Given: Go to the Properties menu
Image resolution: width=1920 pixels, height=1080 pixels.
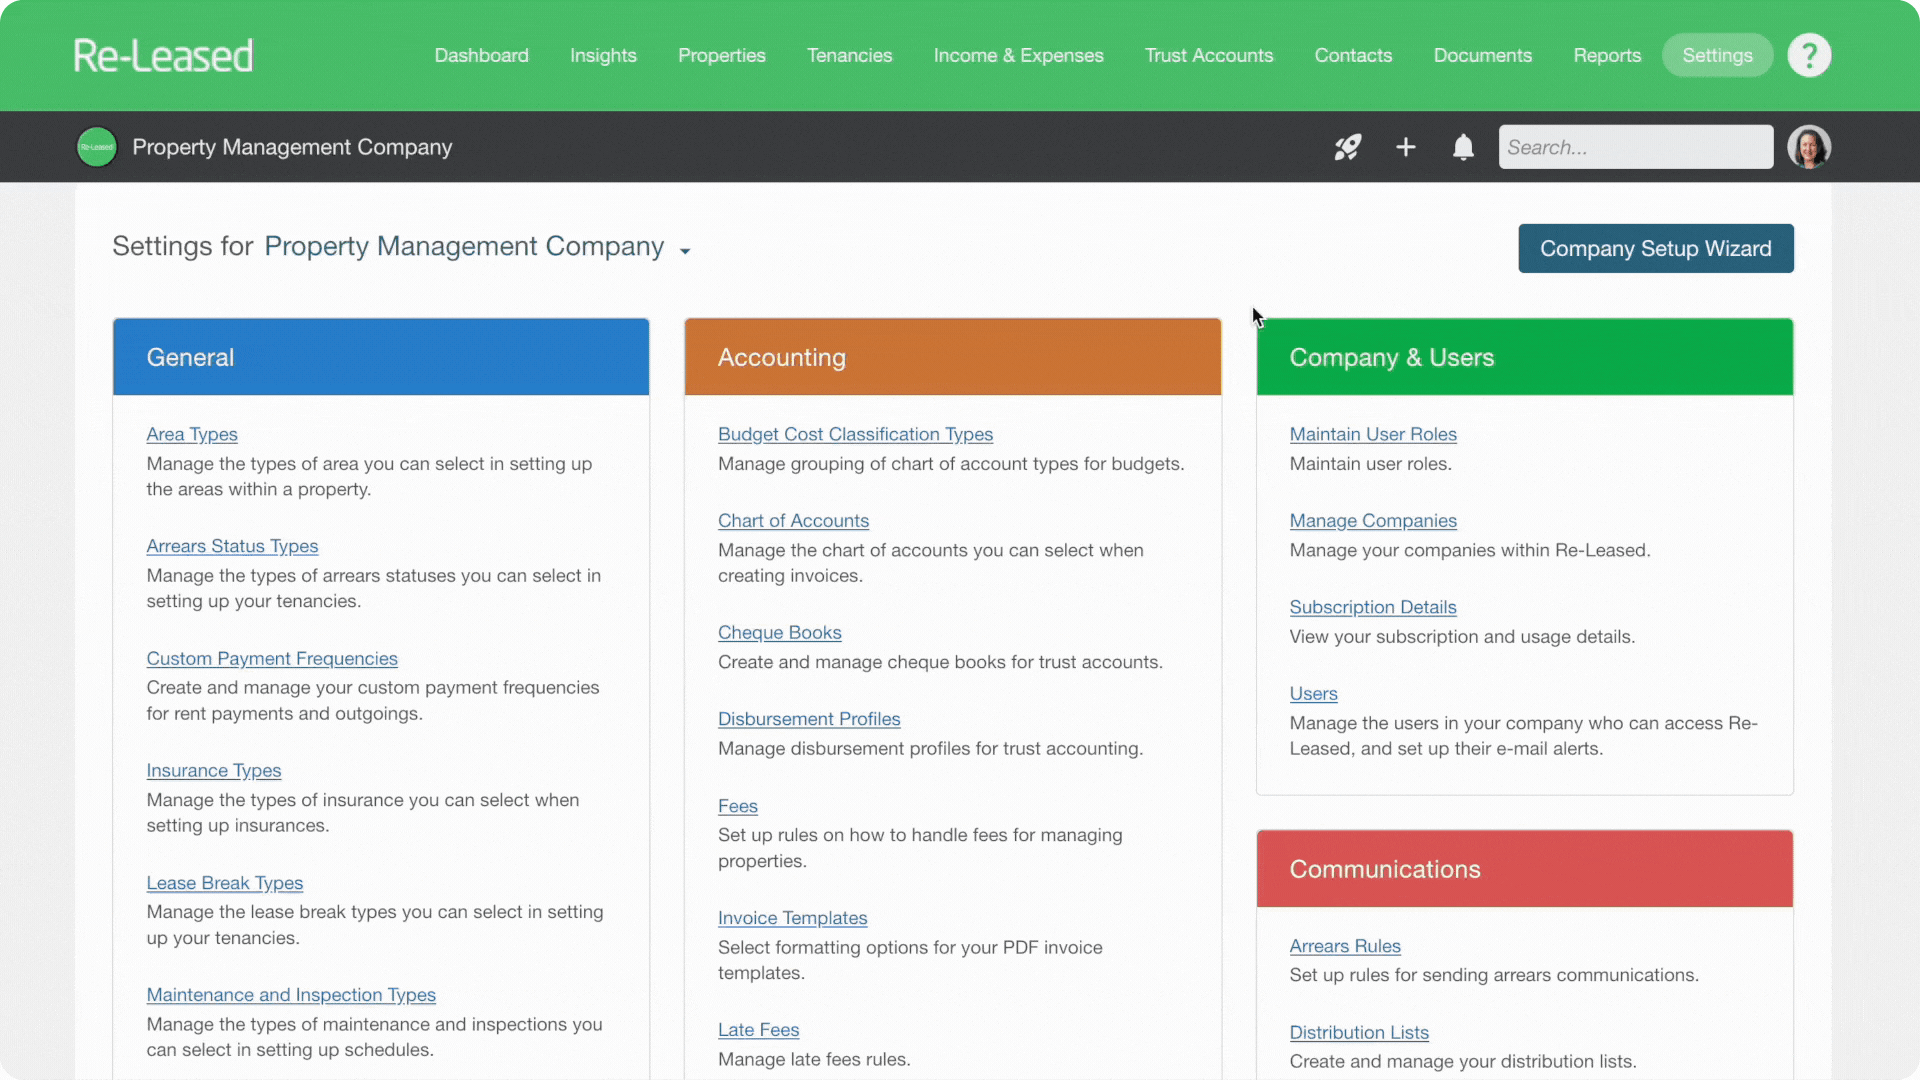Looking at the screenshot, I should [x=722, y=55].
